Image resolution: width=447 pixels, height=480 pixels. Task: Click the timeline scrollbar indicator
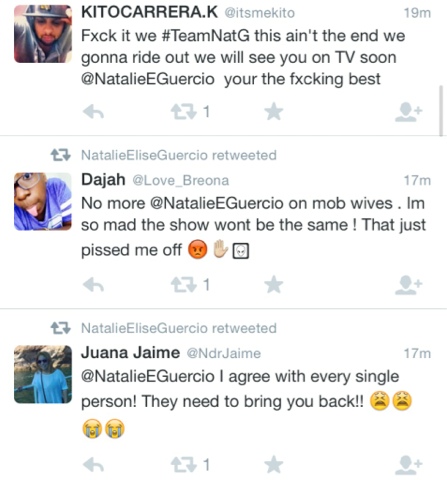[x=441, y=111]
